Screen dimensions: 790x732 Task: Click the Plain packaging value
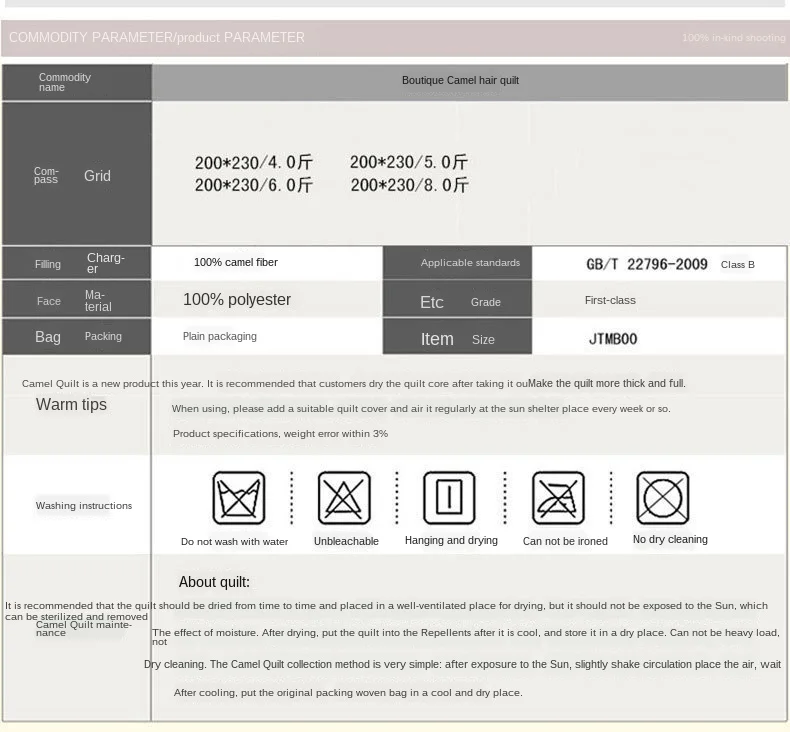[220, 336]
